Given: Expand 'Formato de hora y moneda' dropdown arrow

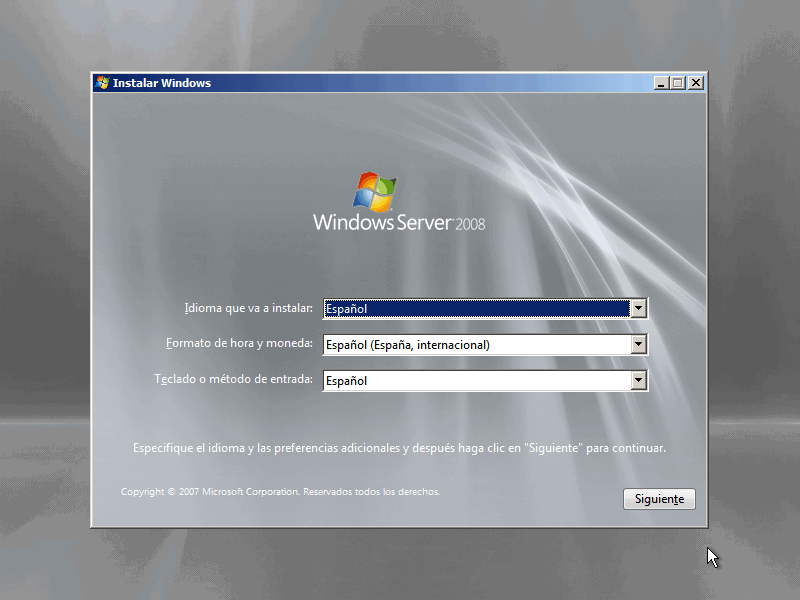Looking at the screenshot, I should click(x=638, y=344).
